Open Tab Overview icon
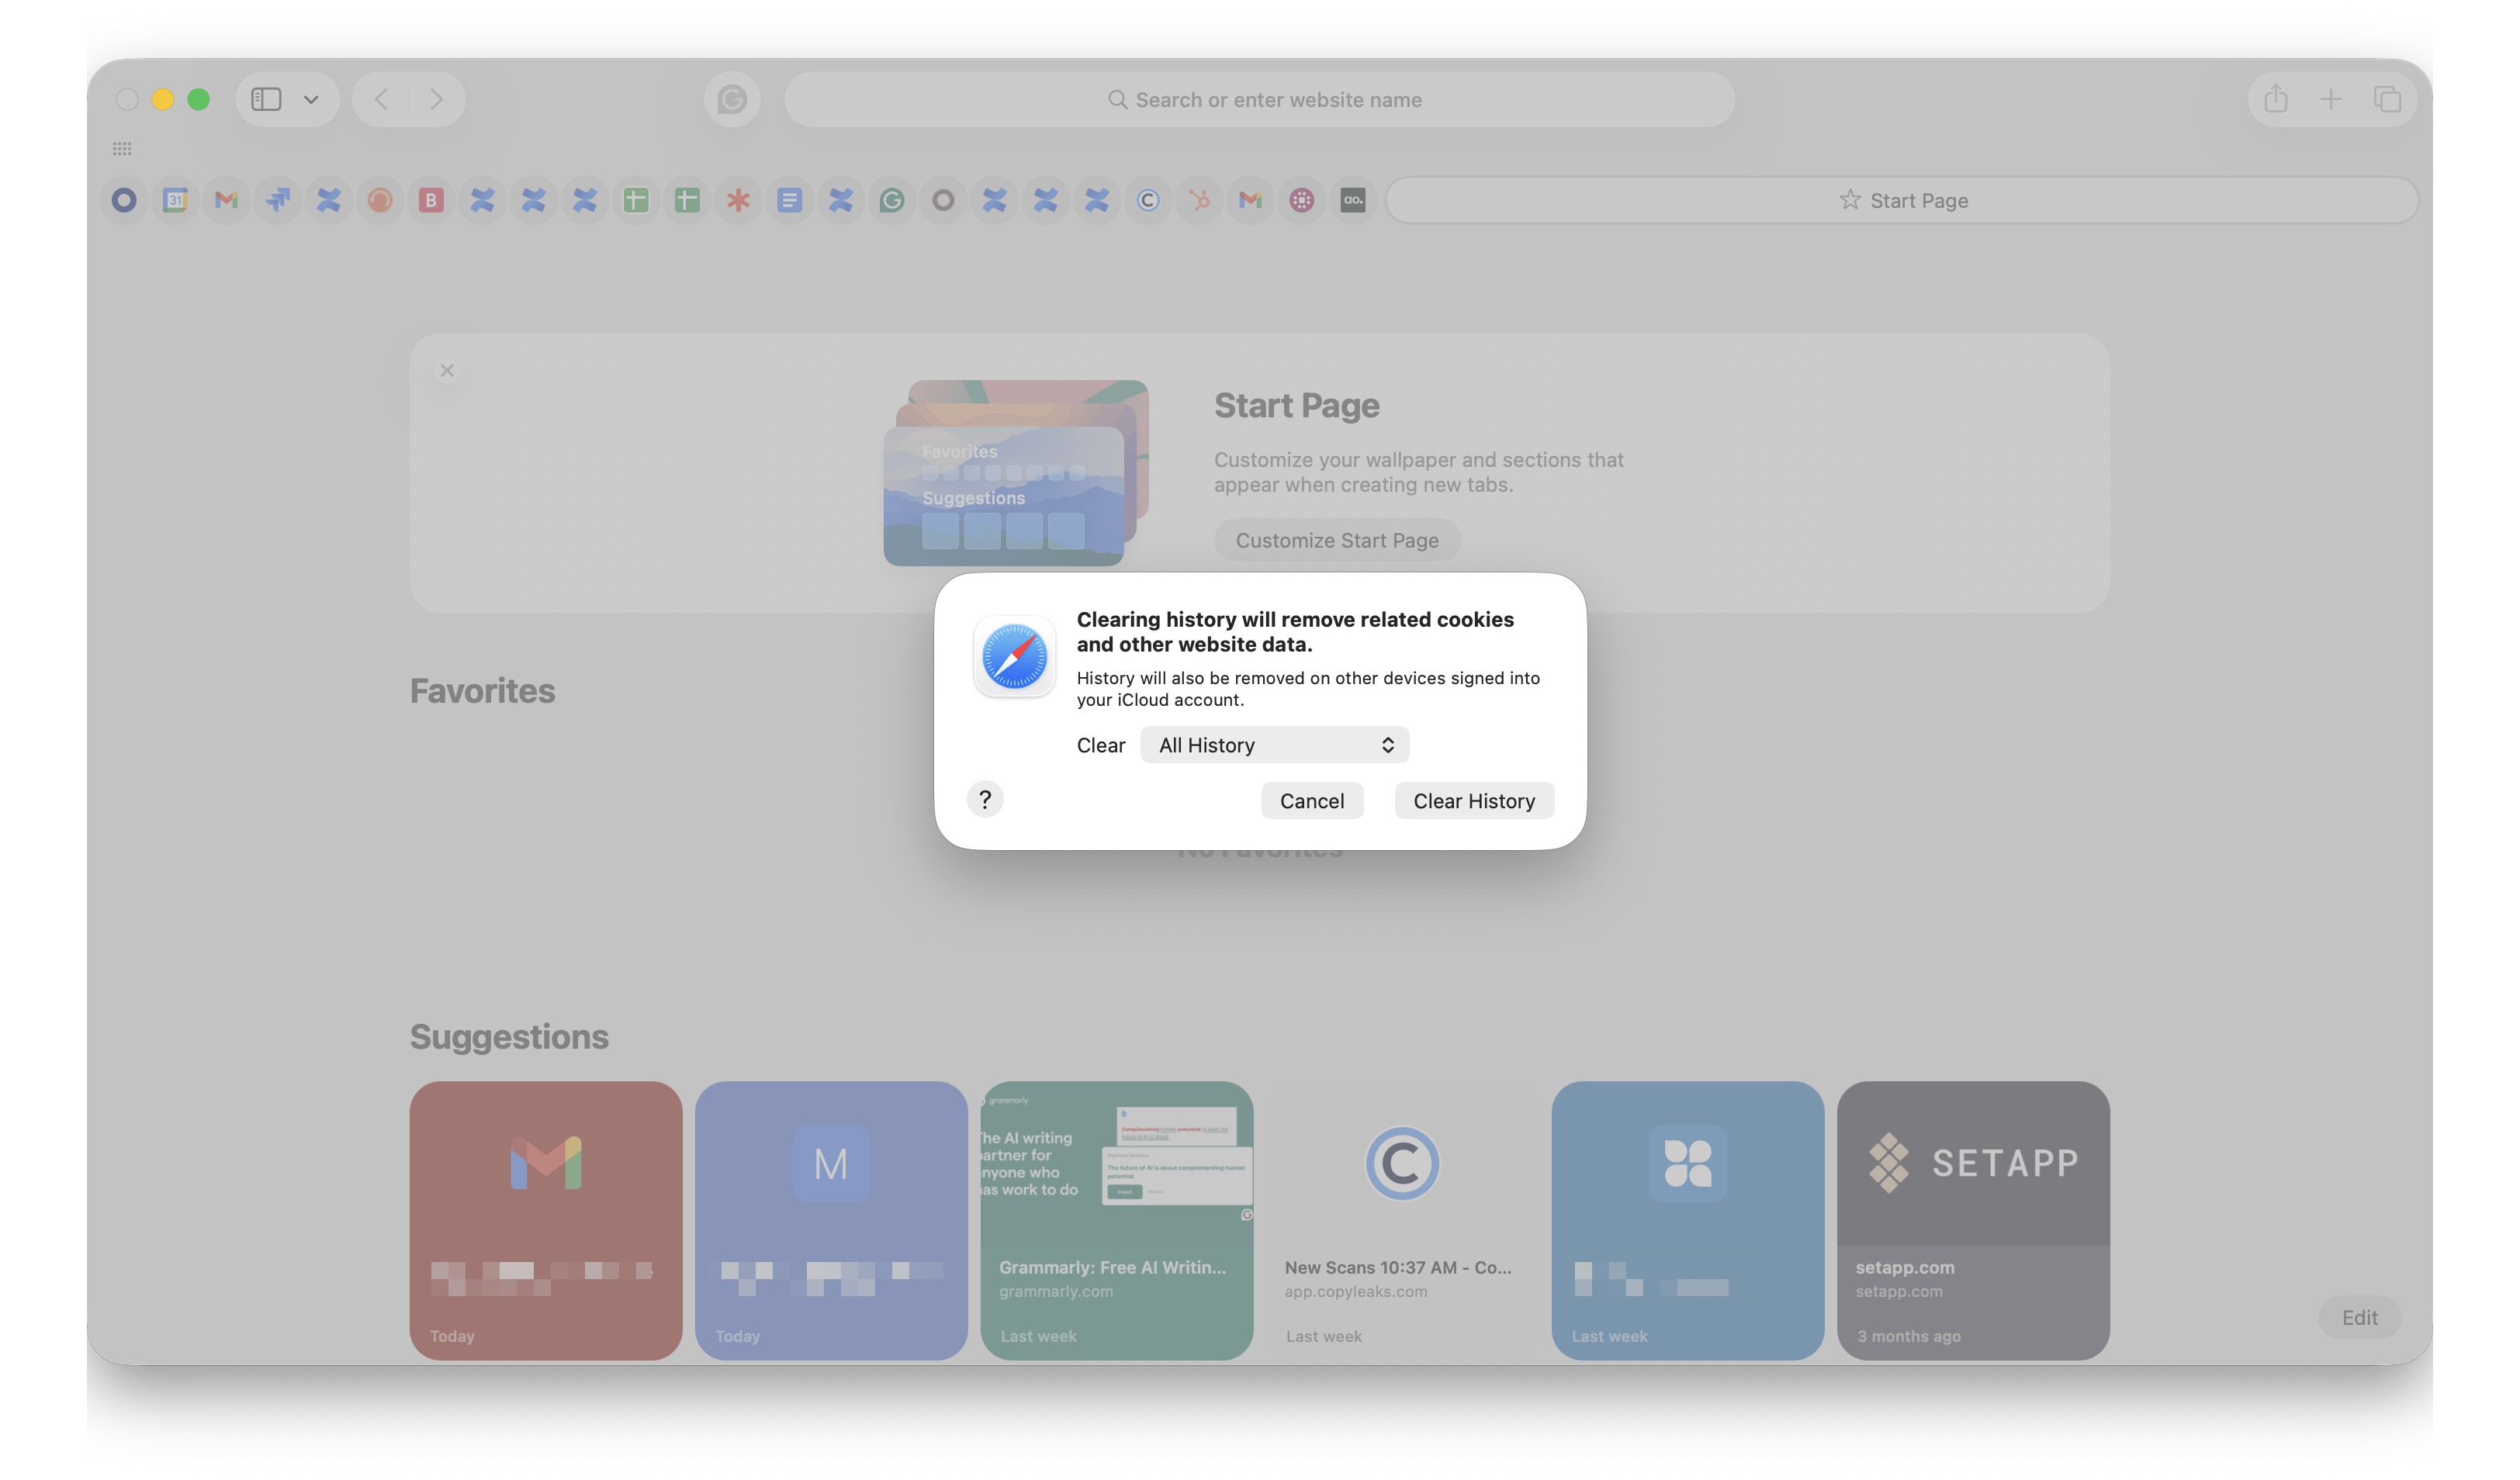 click(2387, 99)
